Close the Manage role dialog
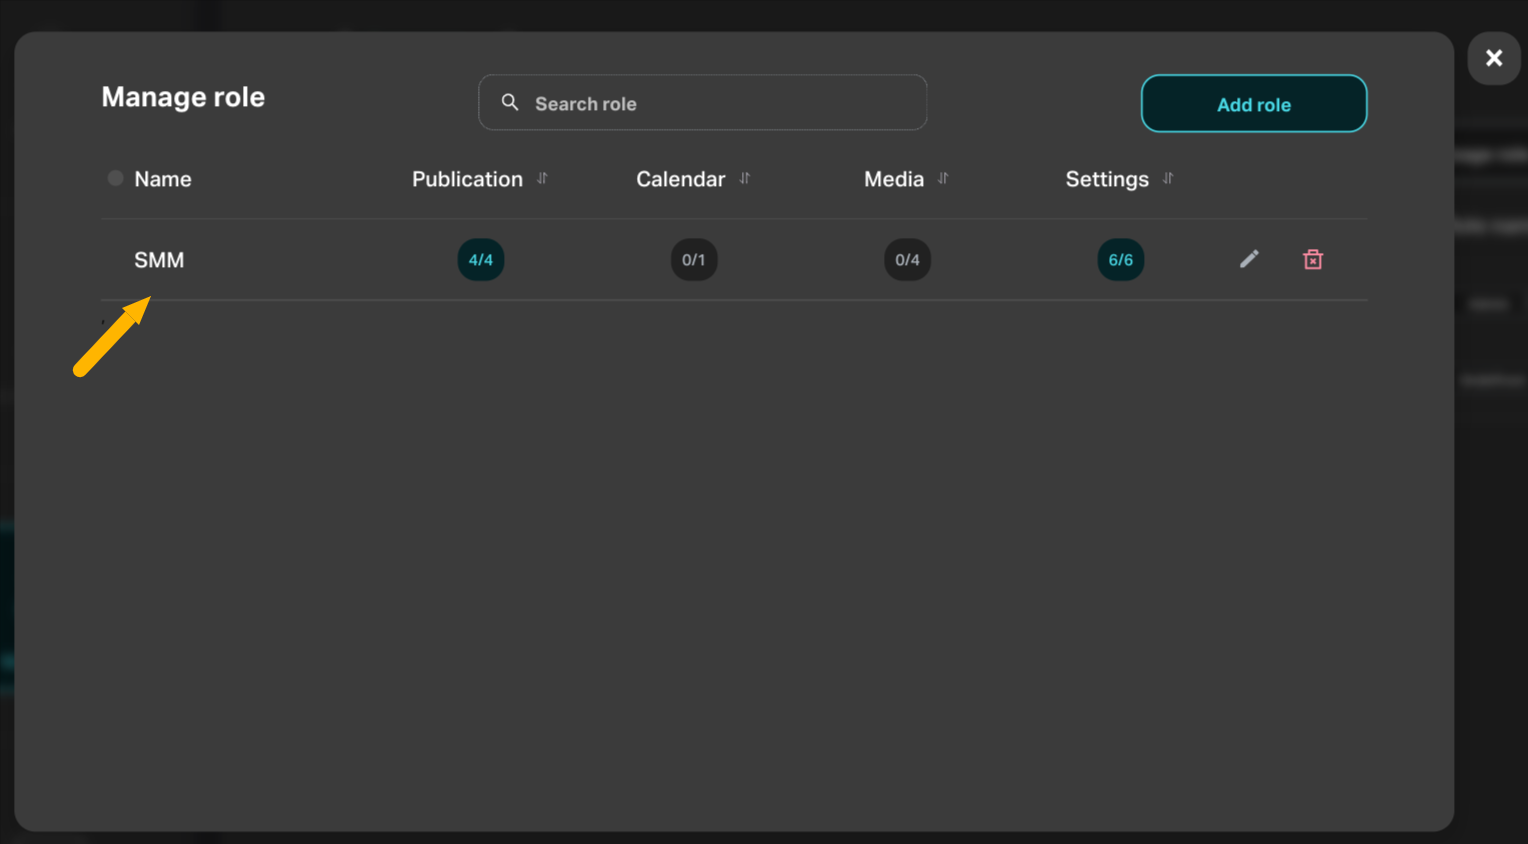1528x844 pixels. [x=1493, y=58]
